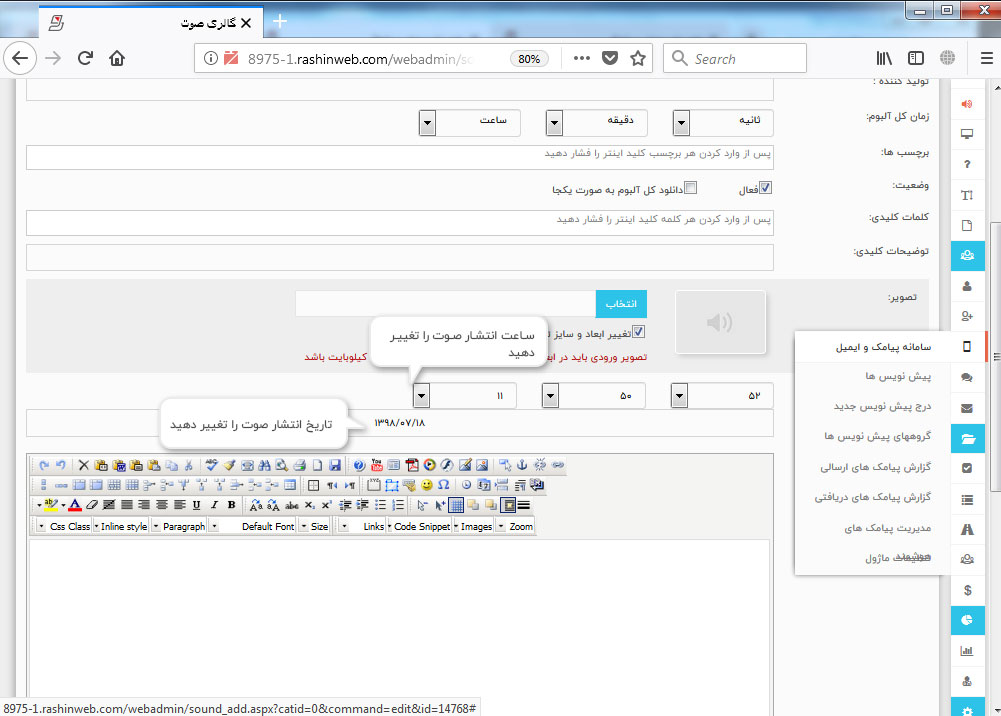
Task: Apply superscript formatting
Action: 326,505
